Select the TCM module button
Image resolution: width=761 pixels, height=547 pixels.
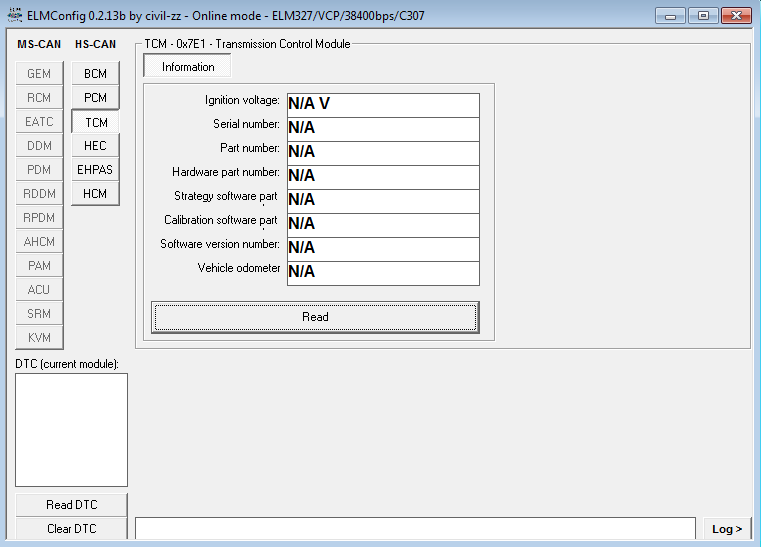point(95,122)
